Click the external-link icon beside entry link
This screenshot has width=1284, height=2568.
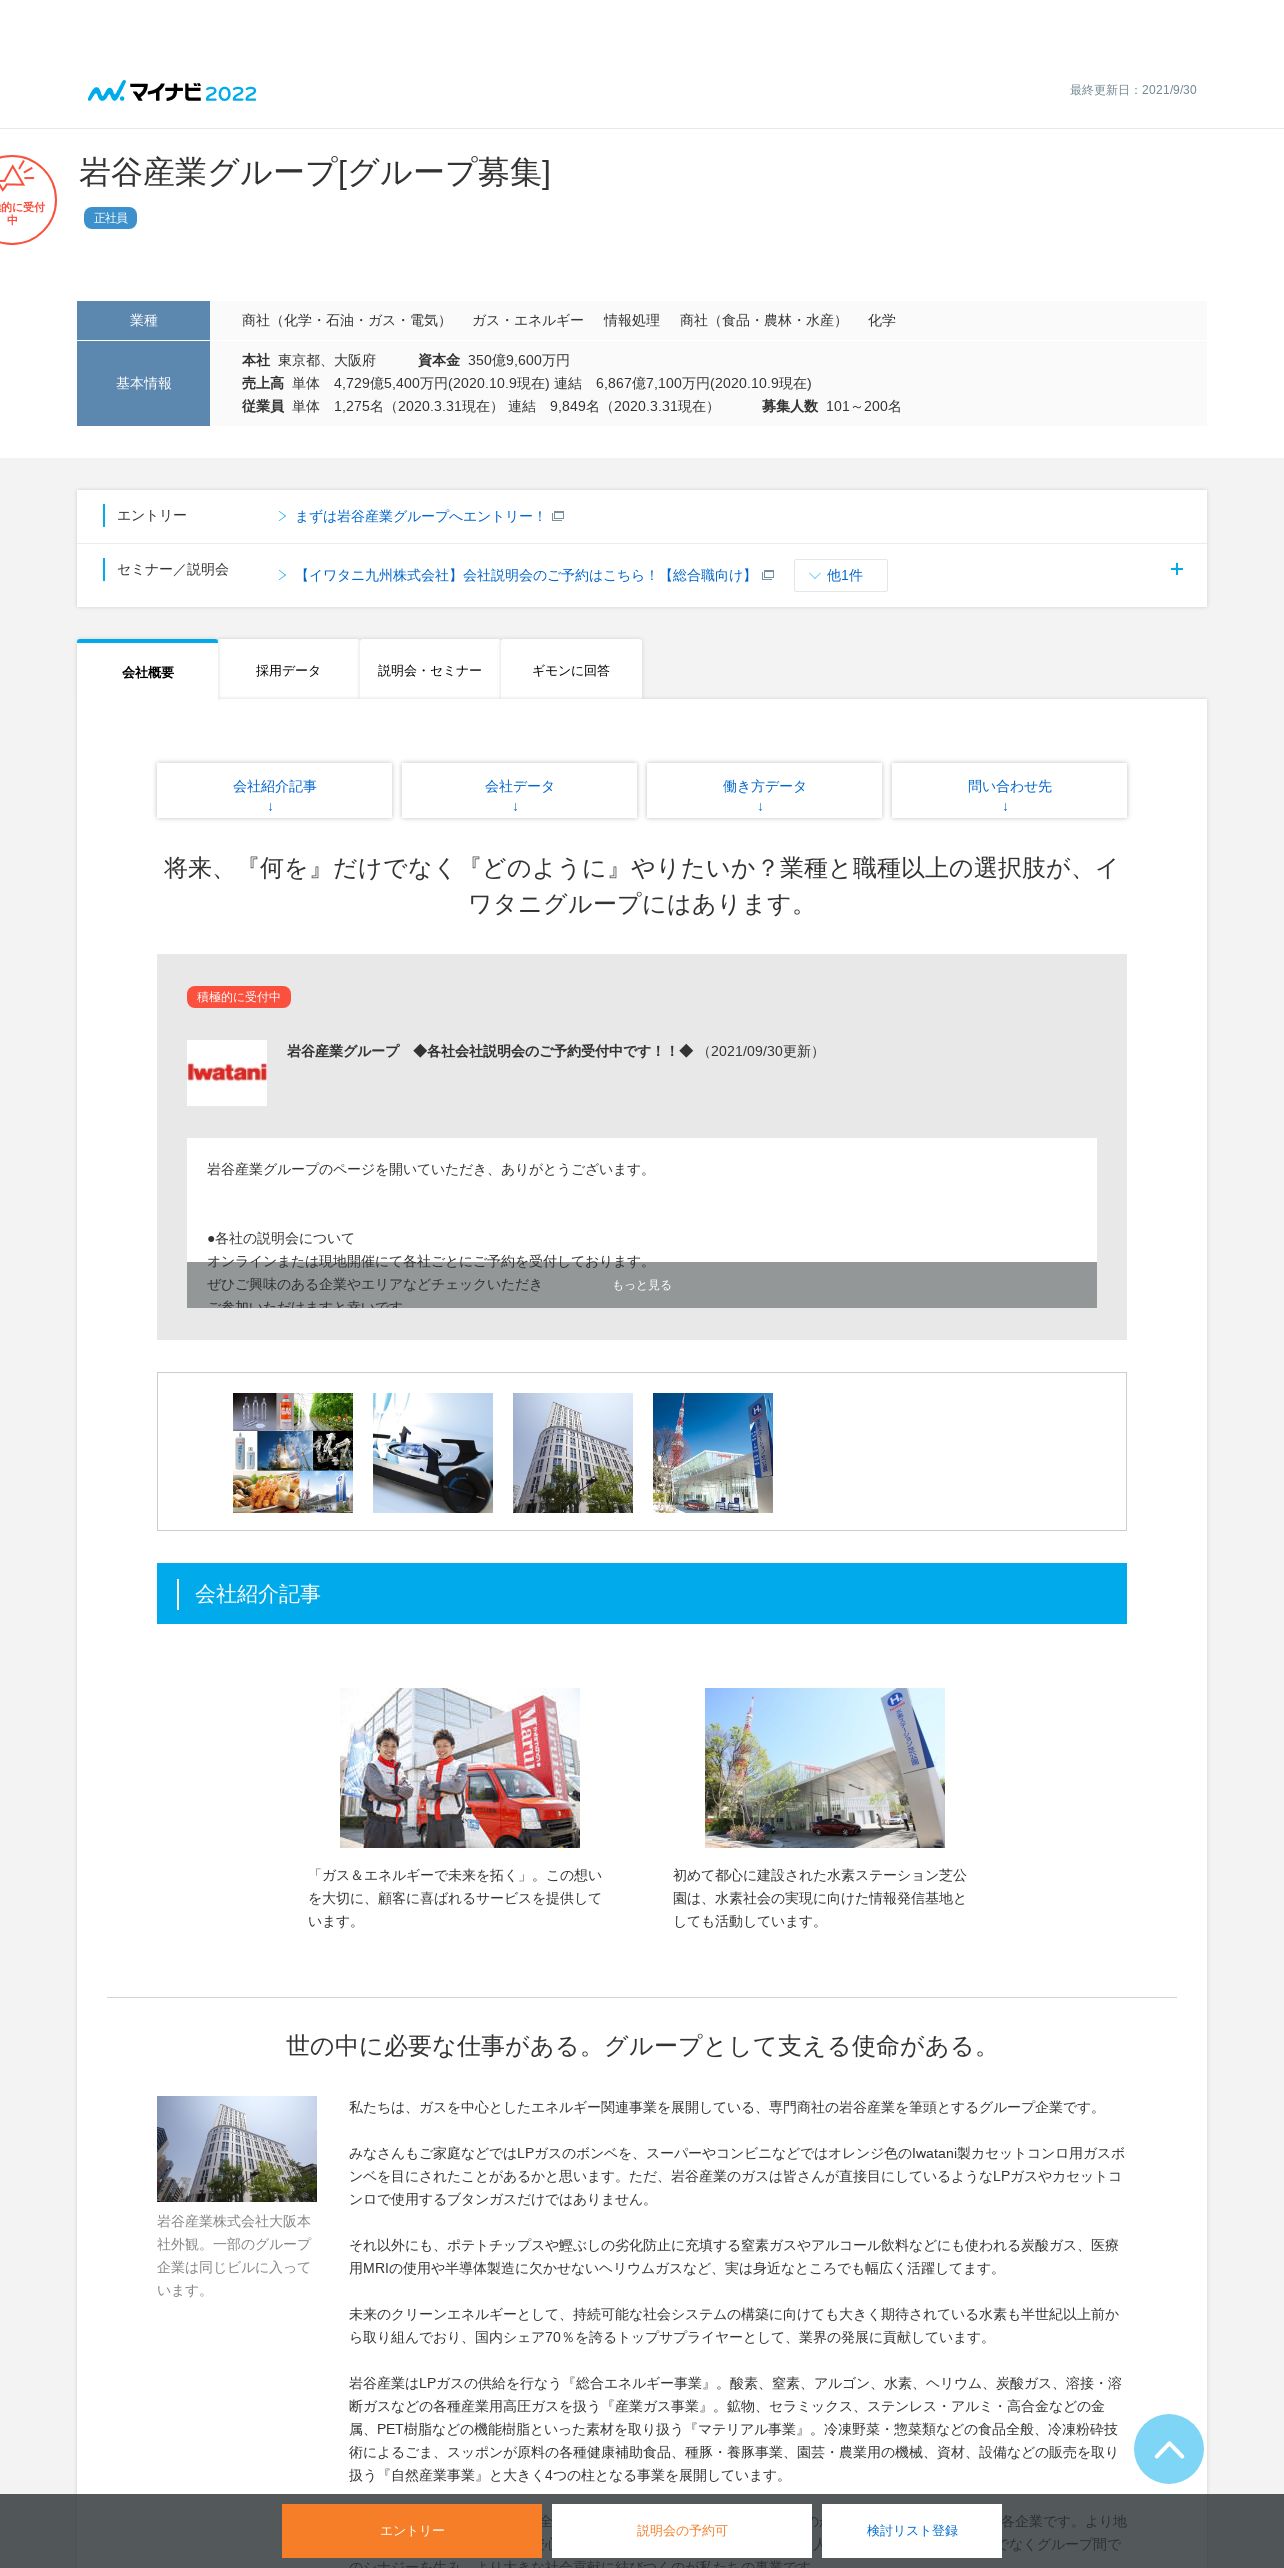559,516
